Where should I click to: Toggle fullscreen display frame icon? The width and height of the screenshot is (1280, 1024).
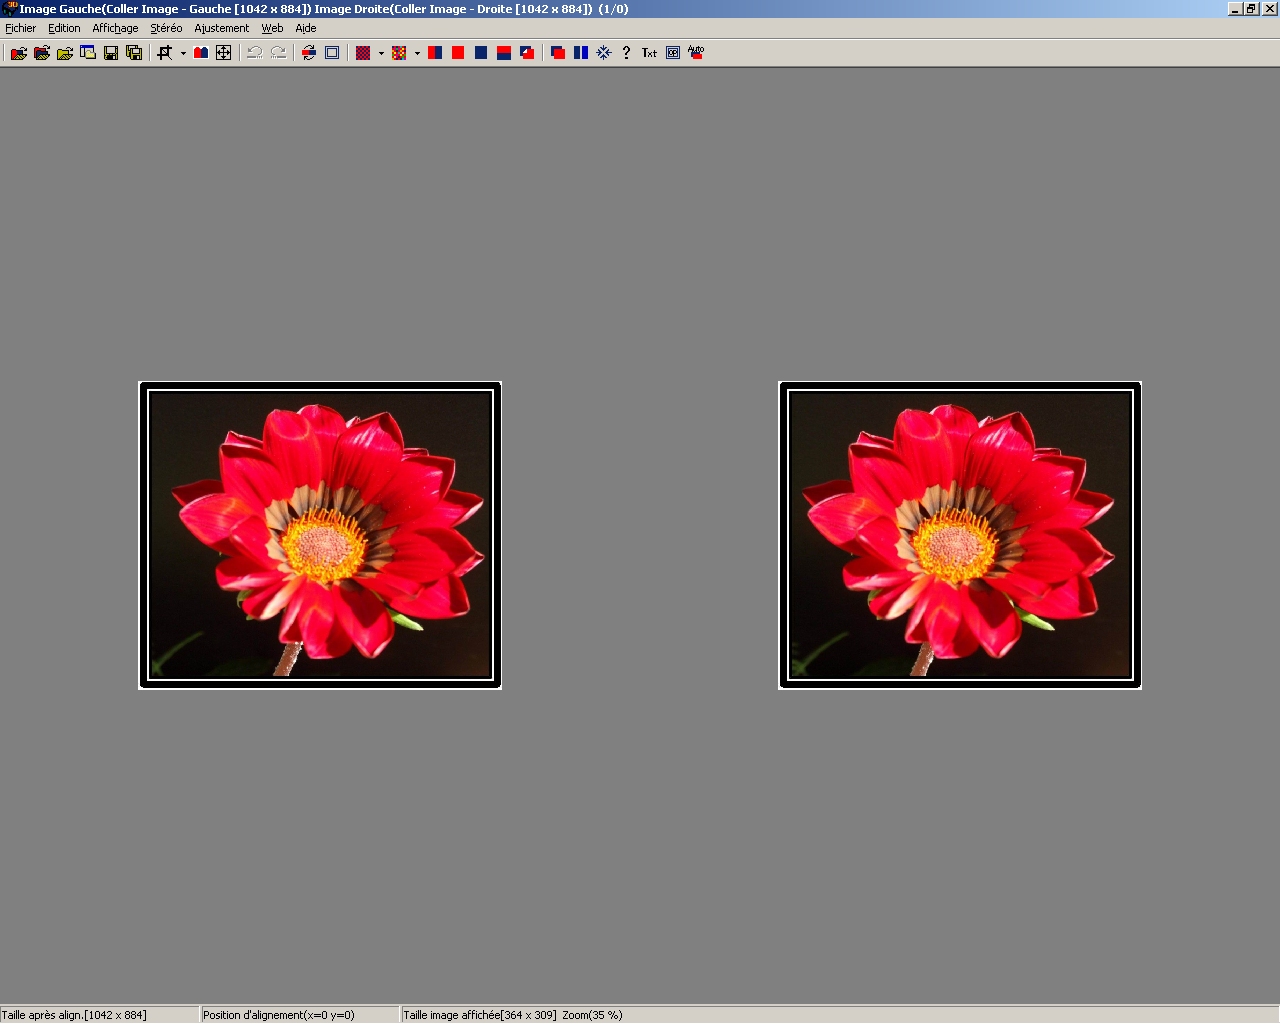332,53
